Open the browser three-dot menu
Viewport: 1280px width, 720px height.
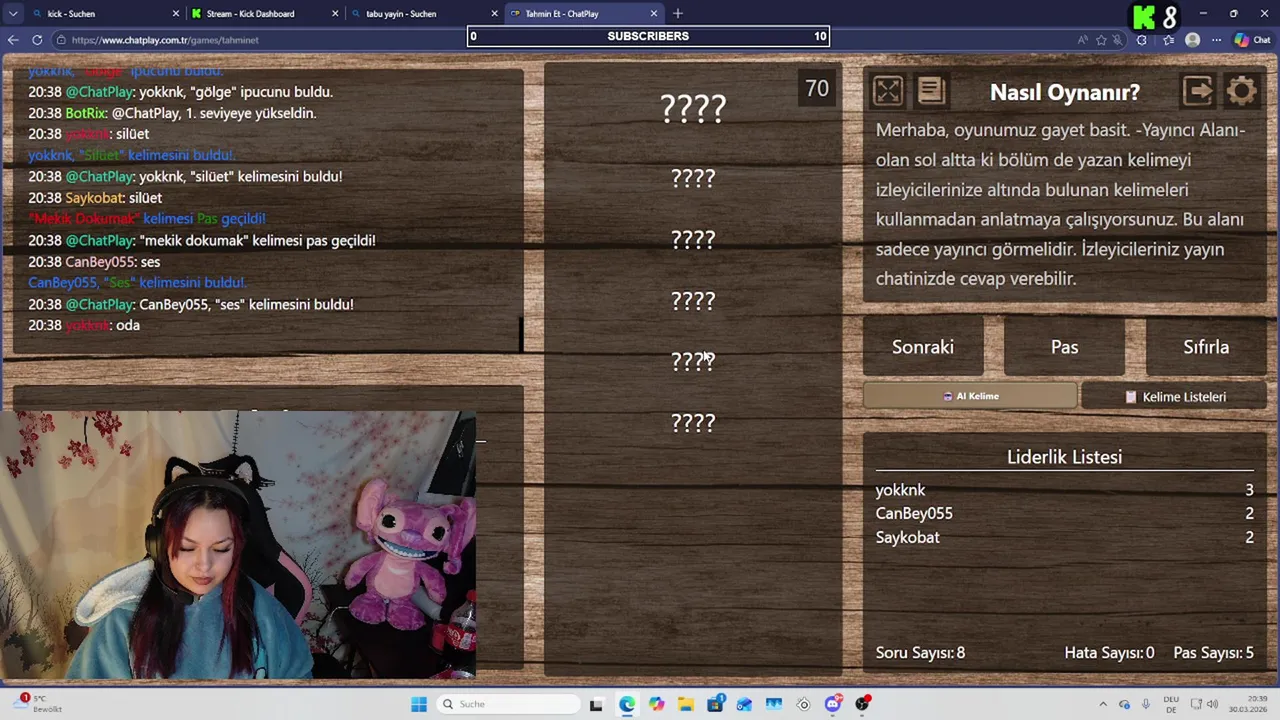(x=1216, y=40)
